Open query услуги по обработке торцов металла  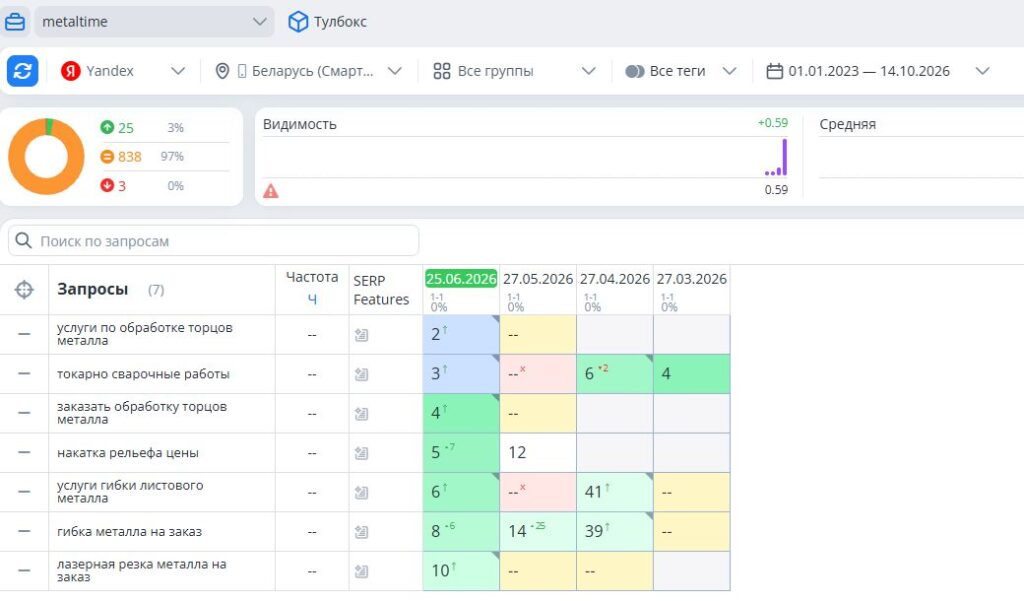[x=144, y=334]
